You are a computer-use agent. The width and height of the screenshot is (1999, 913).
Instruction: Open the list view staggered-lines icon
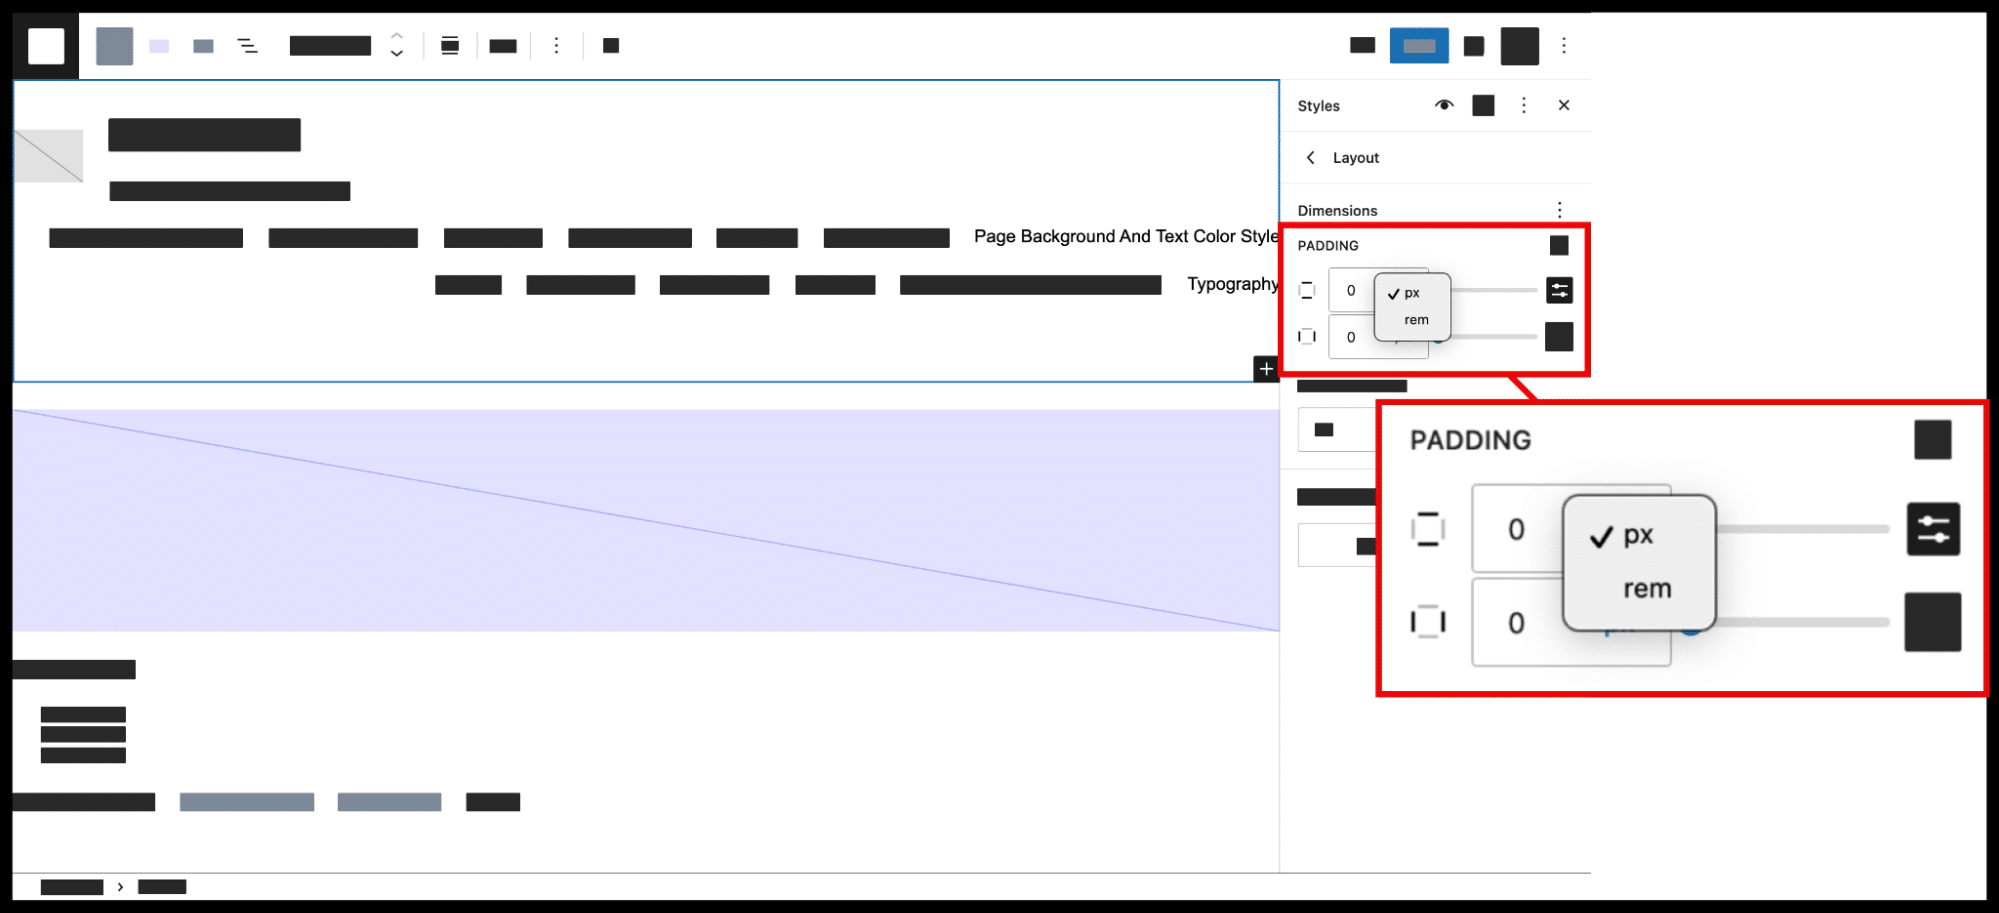coord(247,46)
